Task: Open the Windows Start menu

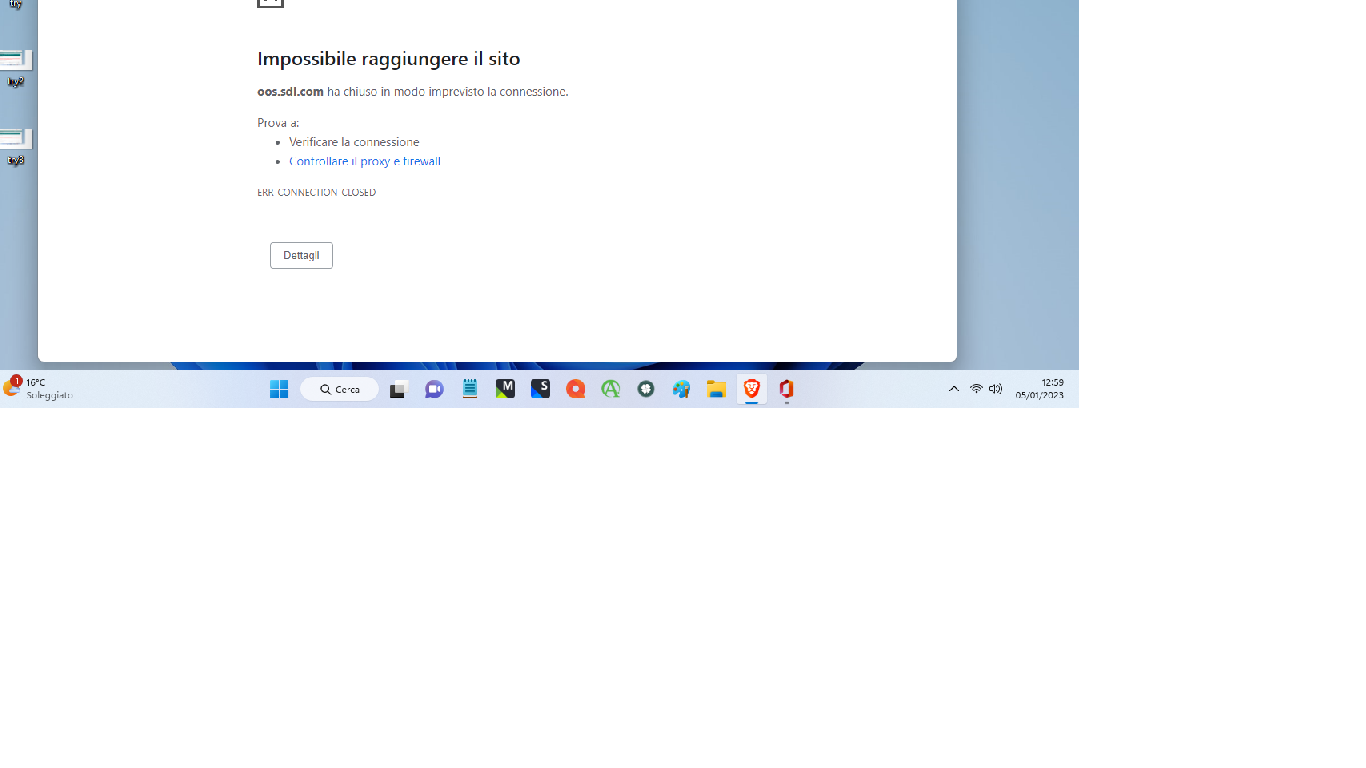Action: tap(279, 389)
